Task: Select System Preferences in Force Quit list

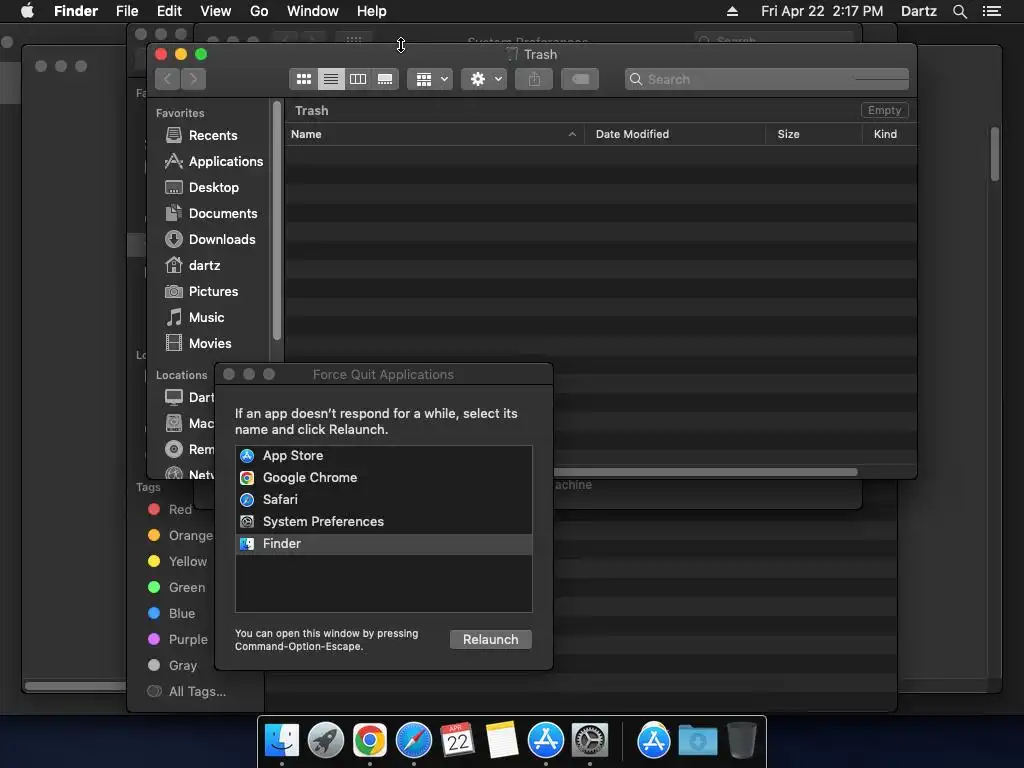Action: (384, 522)
